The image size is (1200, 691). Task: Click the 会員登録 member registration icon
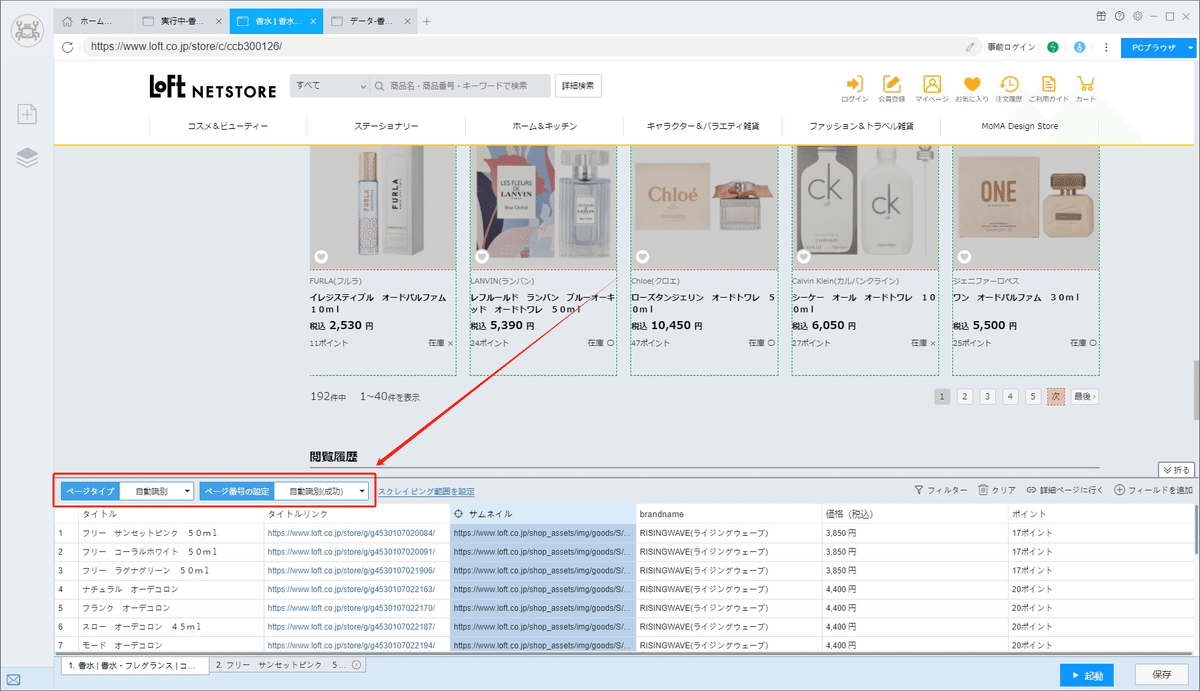[892, 88]
